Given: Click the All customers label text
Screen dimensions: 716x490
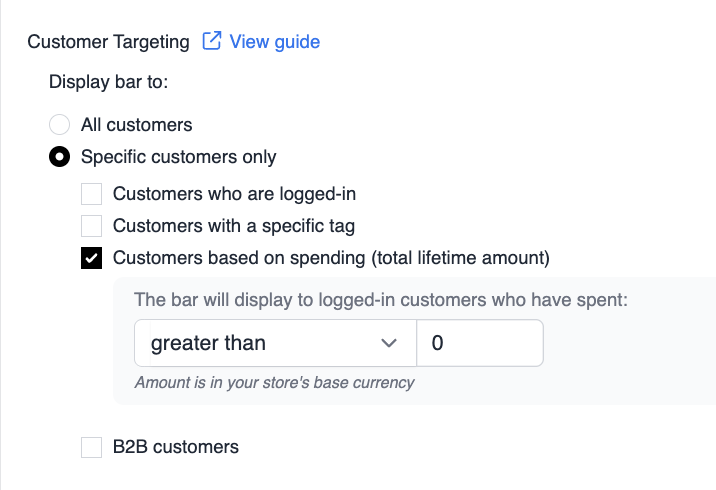Looking at the screenshot, I should tap(137, 125).
